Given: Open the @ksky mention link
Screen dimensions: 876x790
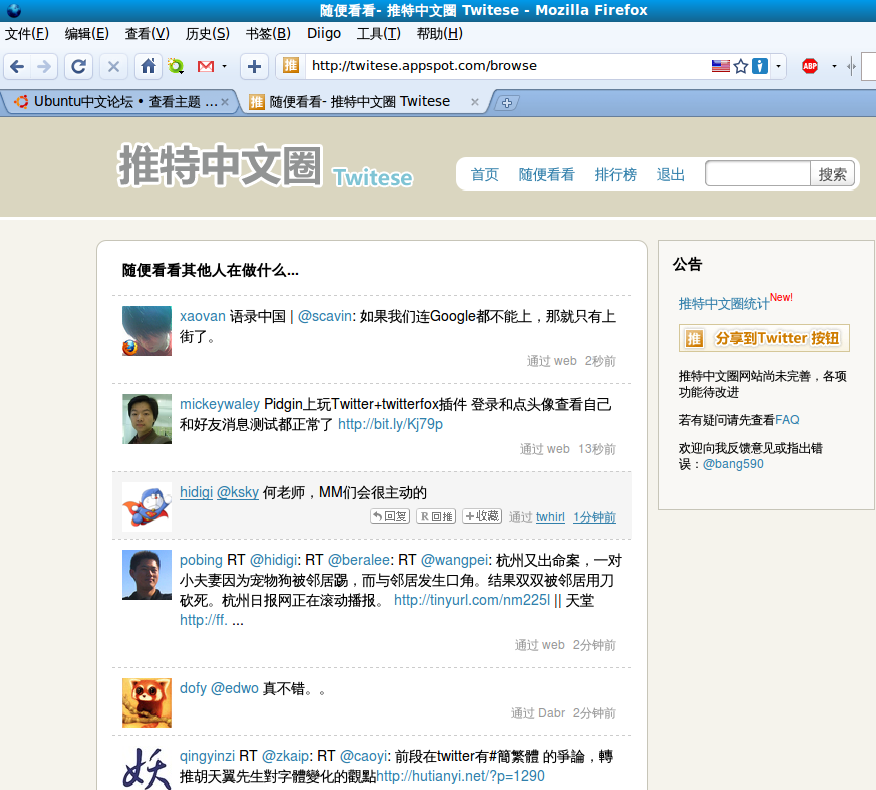Looking at the screenshot, I should [237, 492].
